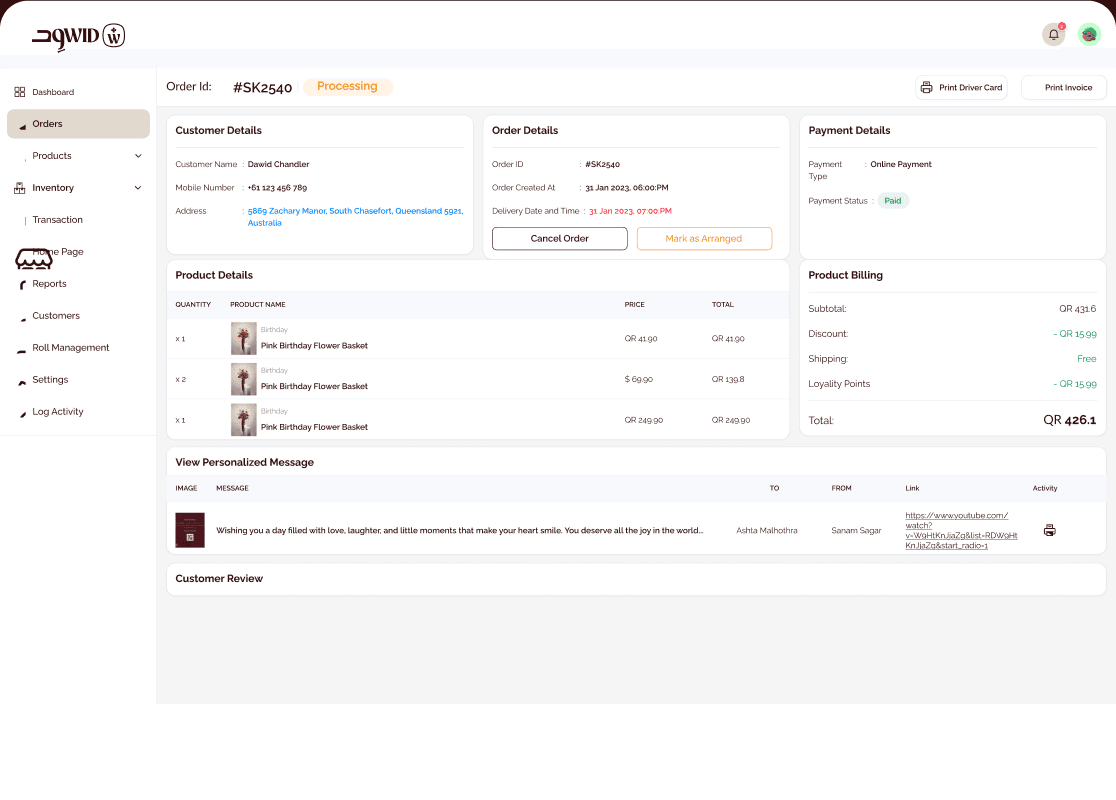Screen dimensions: 1116x800
Task: Click Online Payment type value
Action: pos(900,164)
